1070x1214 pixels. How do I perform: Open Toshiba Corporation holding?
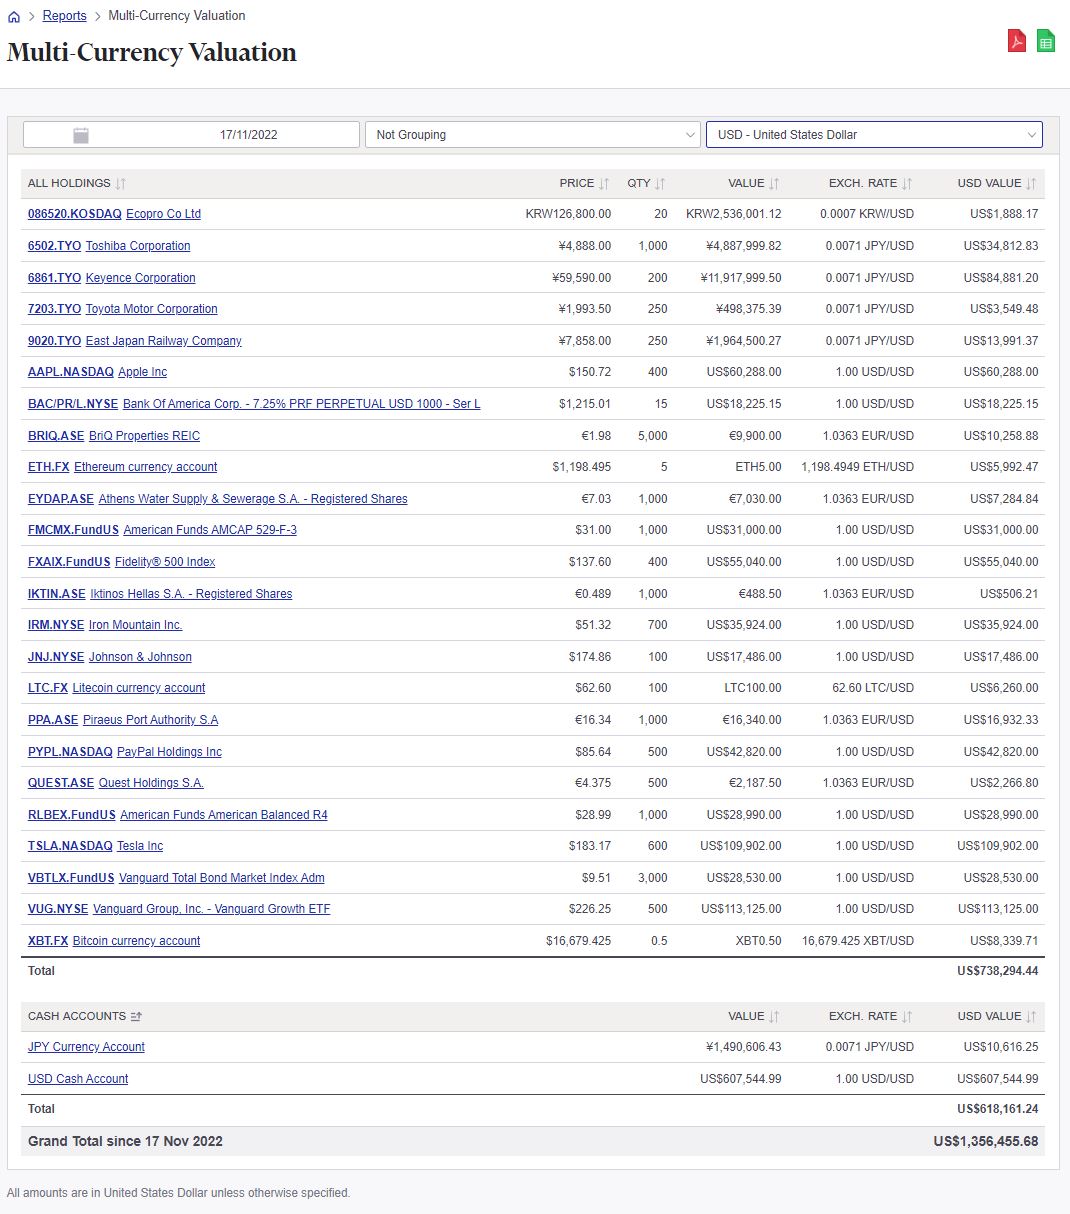138,246
